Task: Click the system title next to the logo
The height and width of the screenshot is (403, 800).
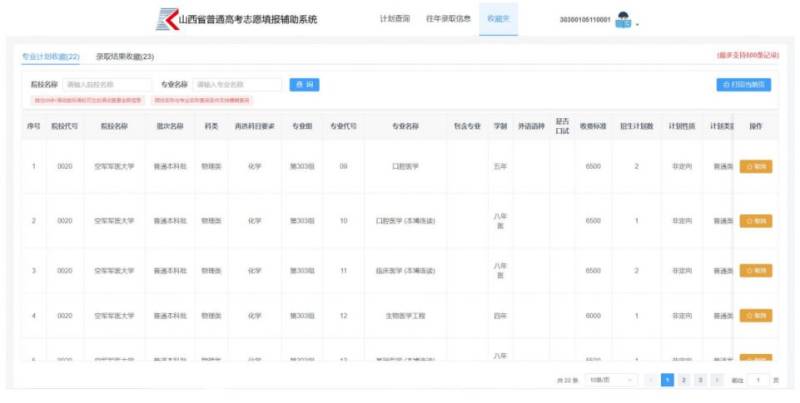Action: [x=248, y=19]
